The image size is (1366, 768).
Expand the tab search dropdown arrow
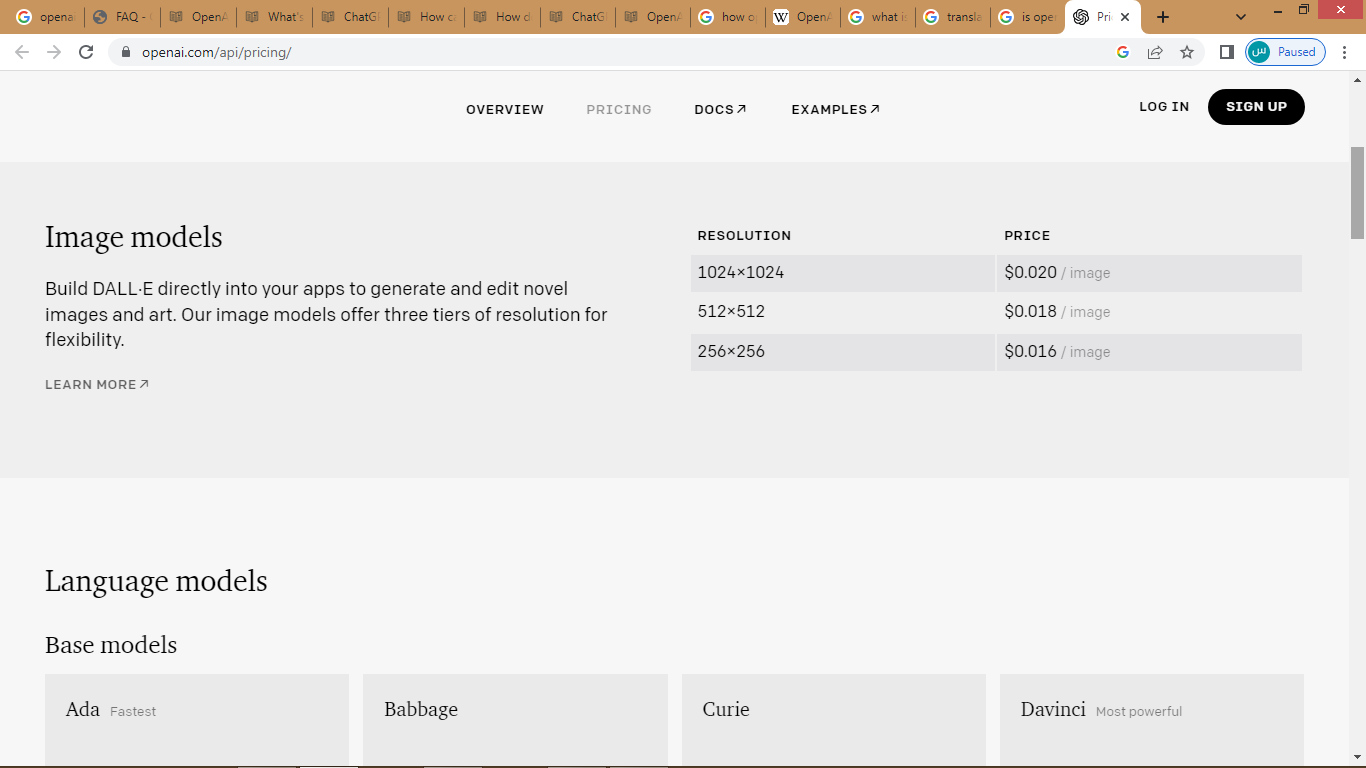[1241, 17]
